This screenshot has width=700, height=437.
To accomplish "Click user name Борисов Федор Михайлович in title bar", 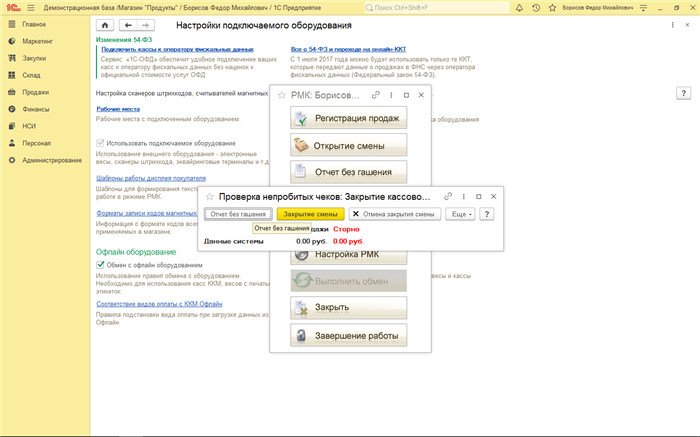I will click(597, 8).
